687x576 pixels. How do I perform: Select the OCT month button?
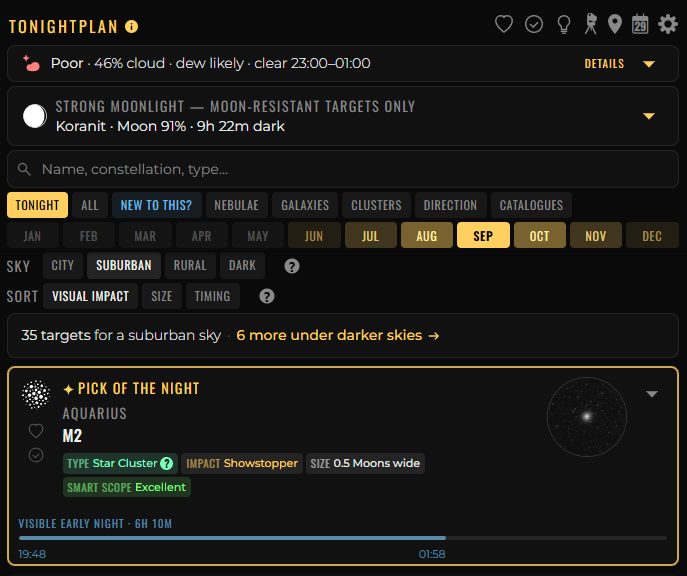[x=539, y=236]
